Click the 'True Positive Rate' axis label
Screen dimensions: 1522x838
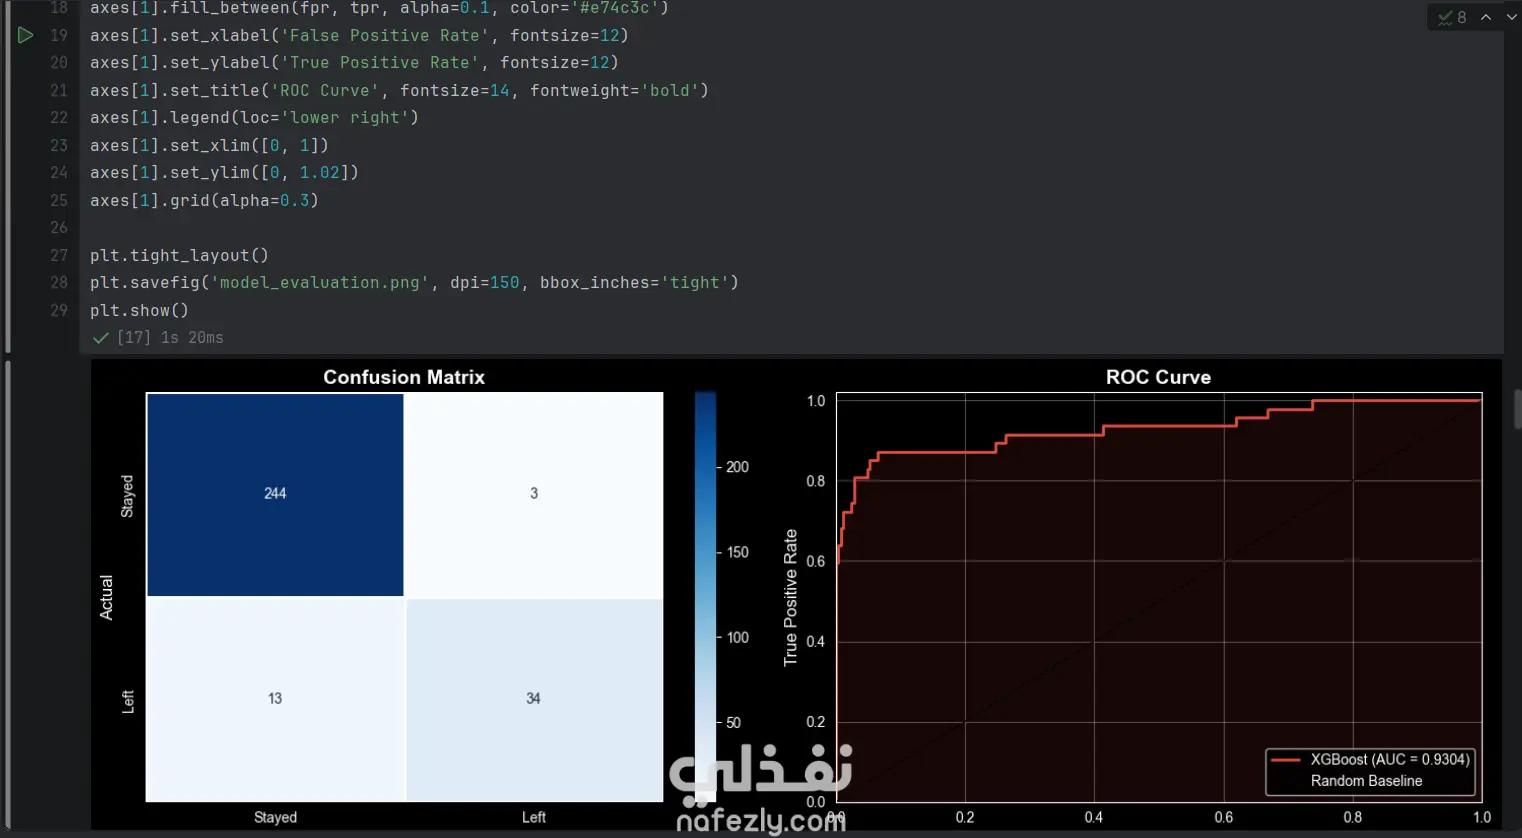[x=791, y=598]
